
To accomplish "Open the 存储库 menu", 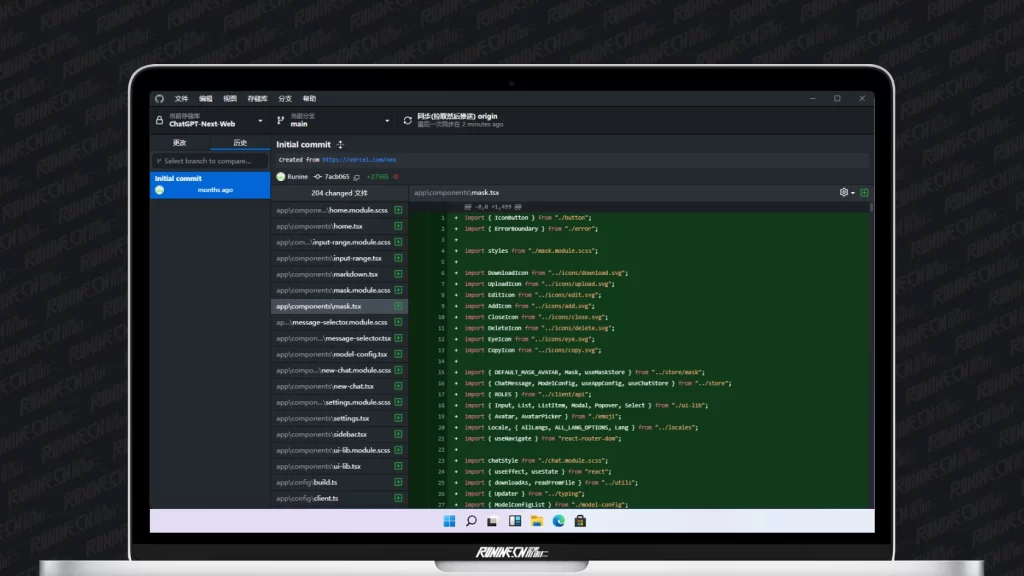I will click(258, 99).
